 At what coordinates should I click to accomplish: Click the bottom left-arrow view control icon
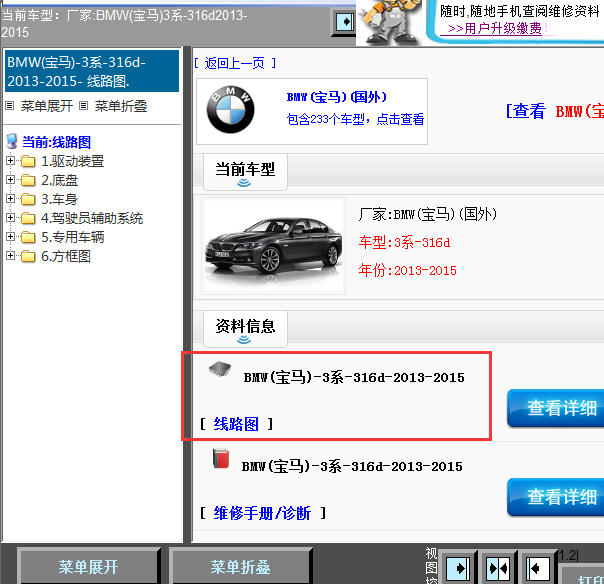pos(538,568)
